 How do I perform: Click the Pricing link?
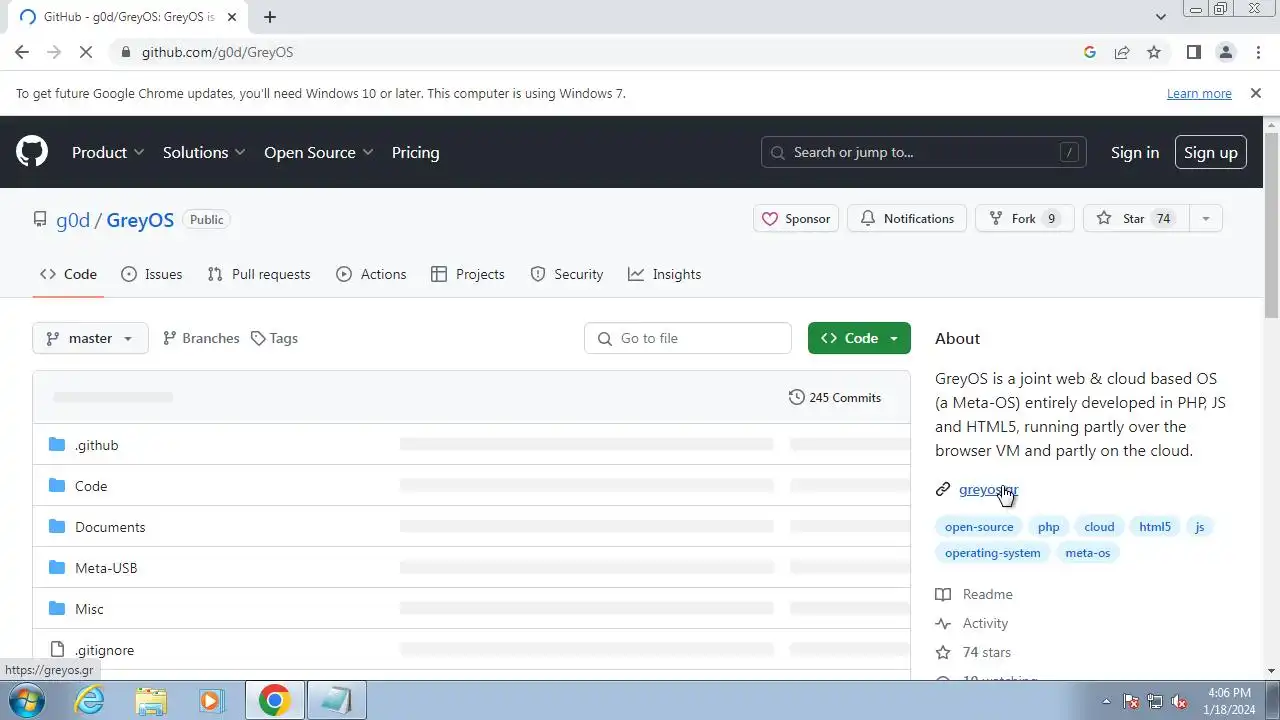click(415, 152)
